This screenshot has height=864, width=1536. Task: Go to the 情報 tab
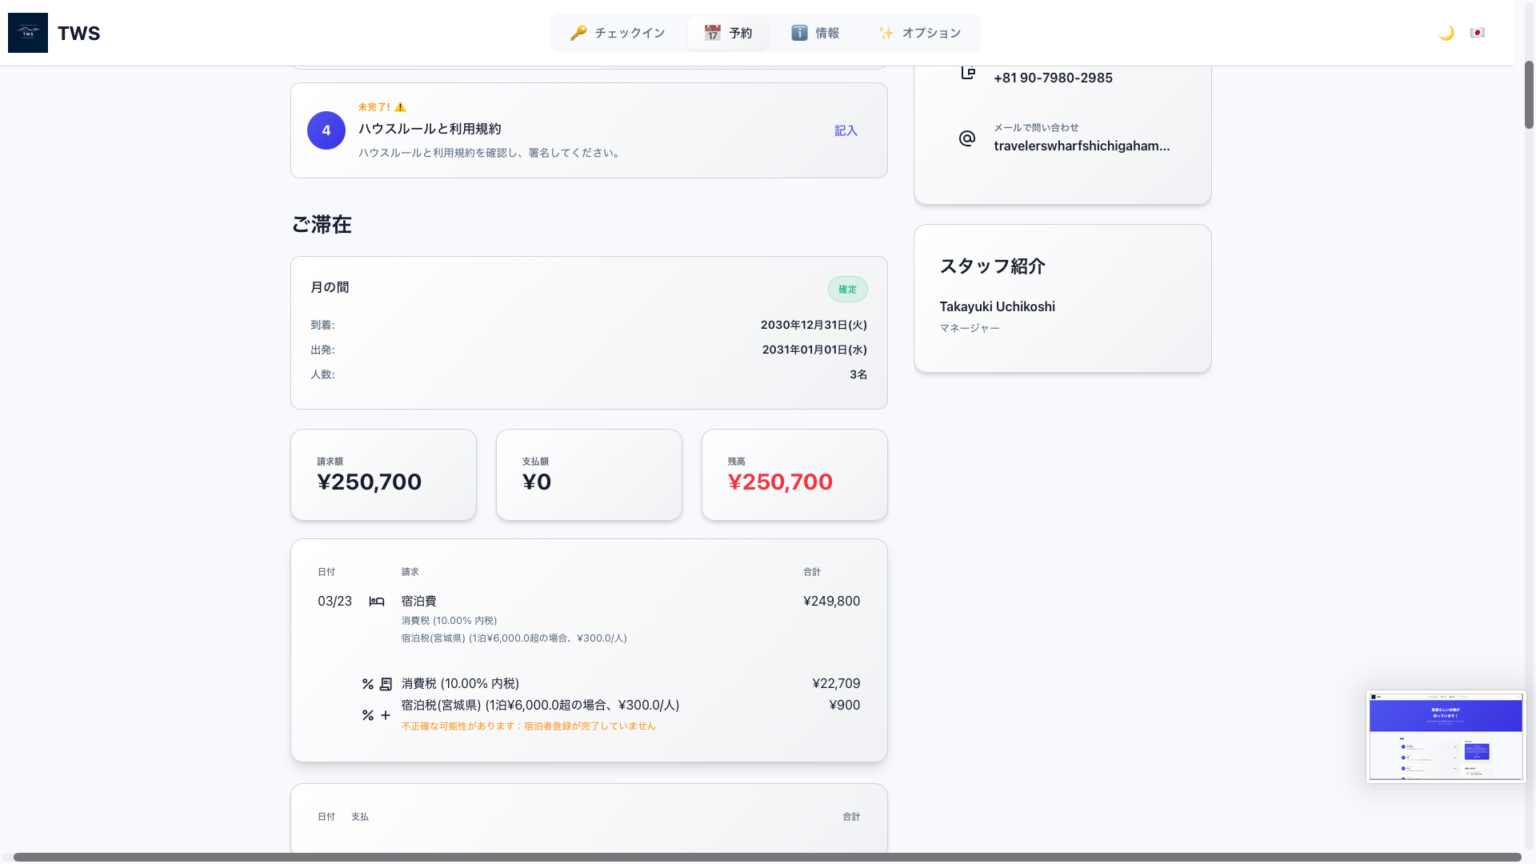pyautogui.click(x=815, y=33)
